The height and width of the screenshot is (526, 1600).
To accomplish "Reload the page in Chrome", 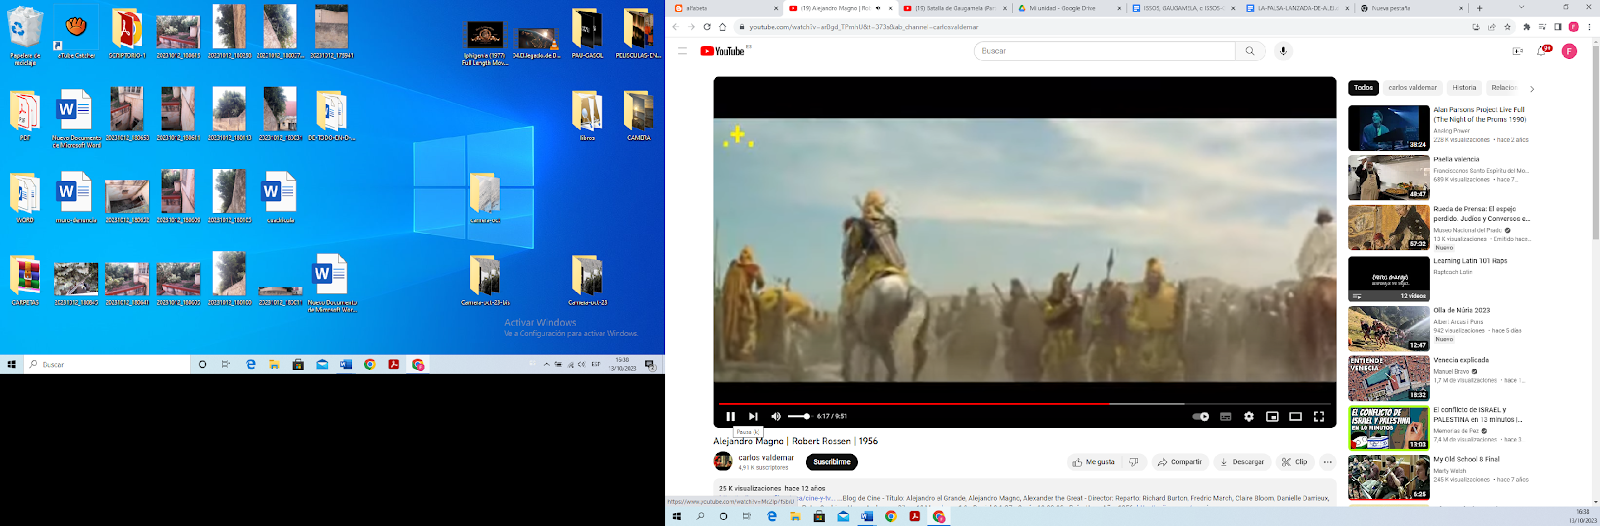I will pos(707,27).
